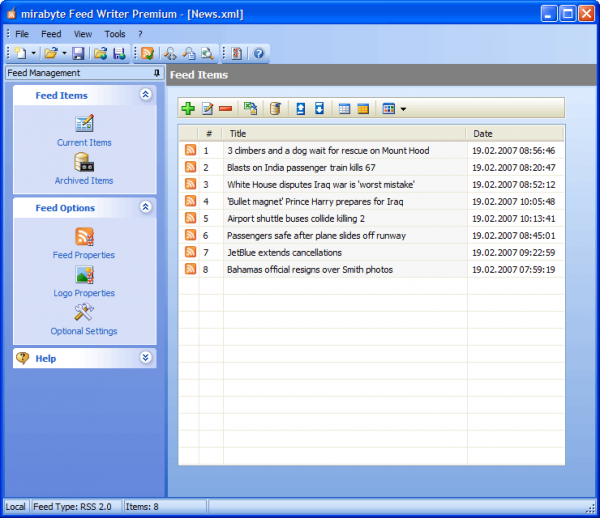
Task: Click the edit item pencil icon
Action: click(x=207, y=109)
